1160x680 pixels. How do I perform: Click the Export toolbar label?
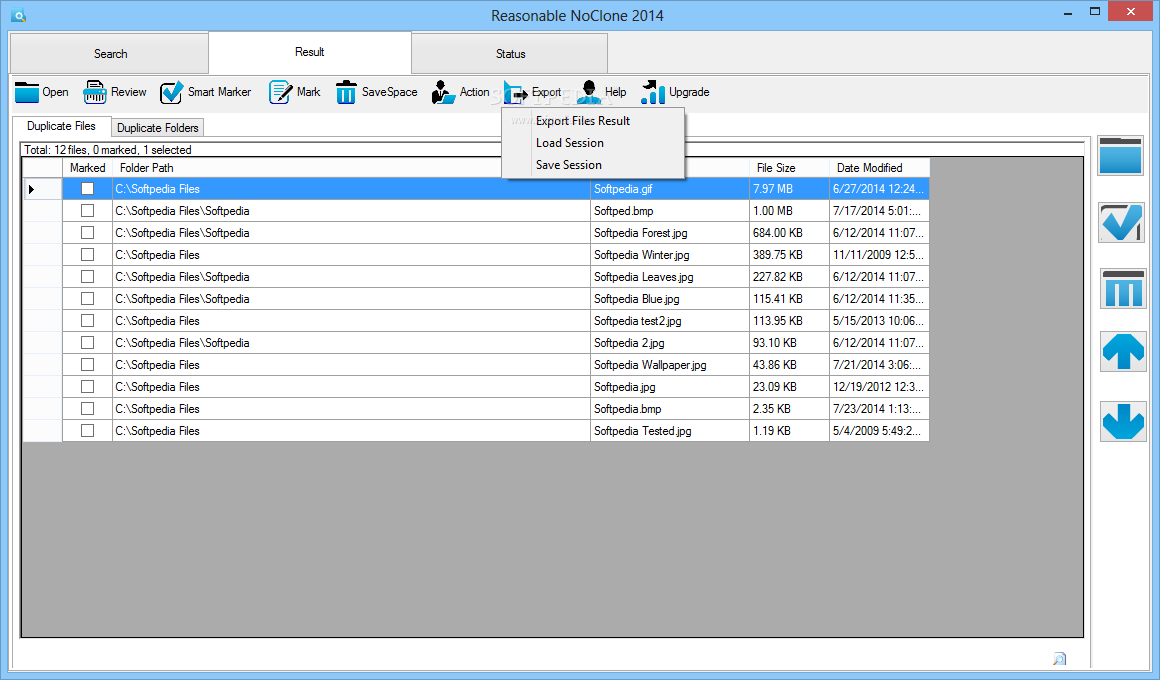546,92
